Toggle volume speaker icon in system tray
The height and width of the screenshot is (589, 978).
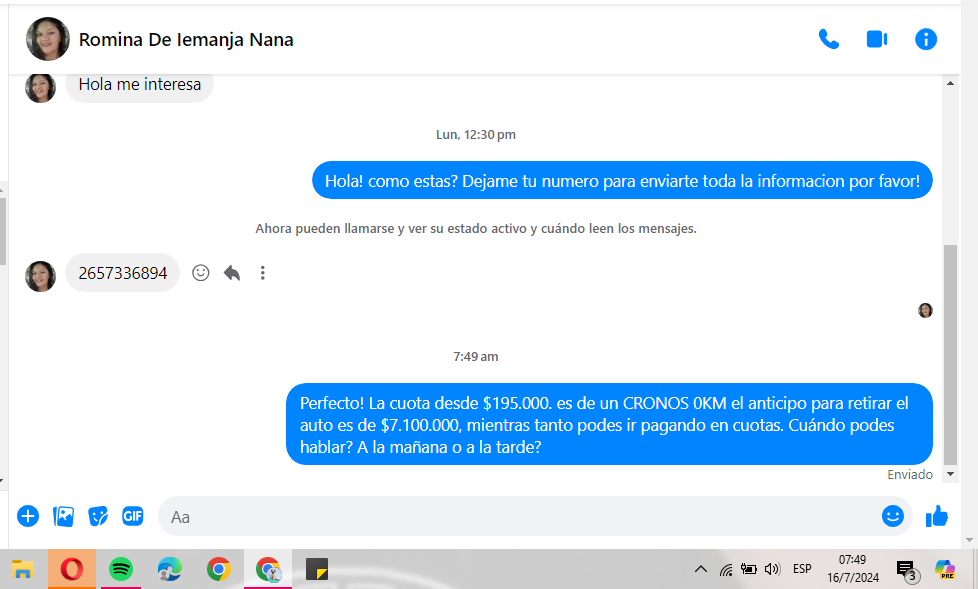point(772,569)
